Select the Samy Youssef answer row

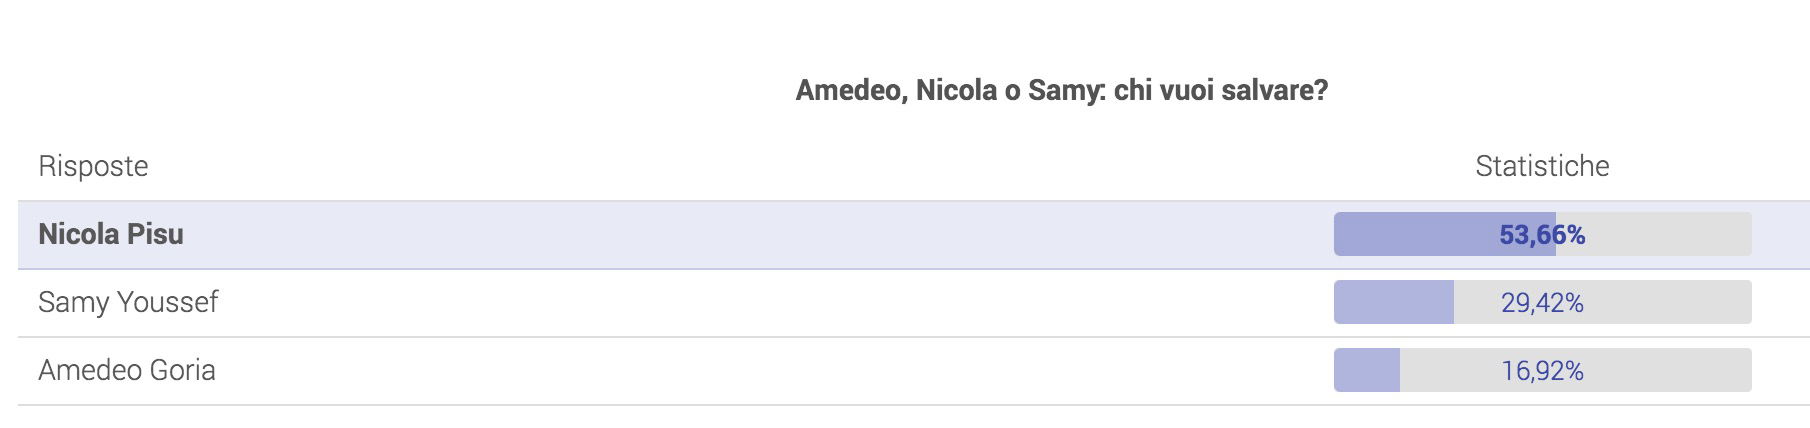914,303
